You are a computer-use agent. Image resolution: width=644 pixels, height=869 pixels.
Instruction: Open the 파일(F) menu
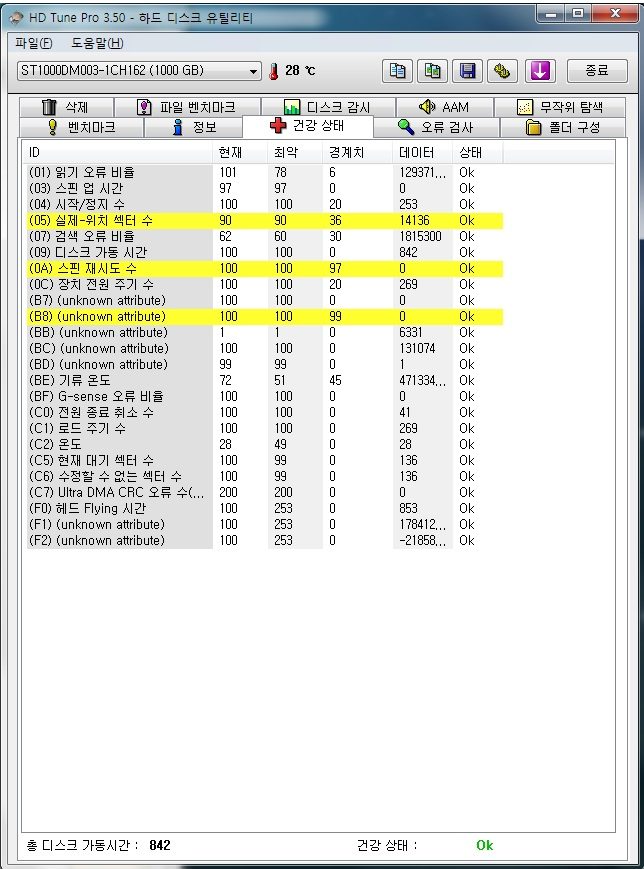pyautogui.click(x=34, y=43)
